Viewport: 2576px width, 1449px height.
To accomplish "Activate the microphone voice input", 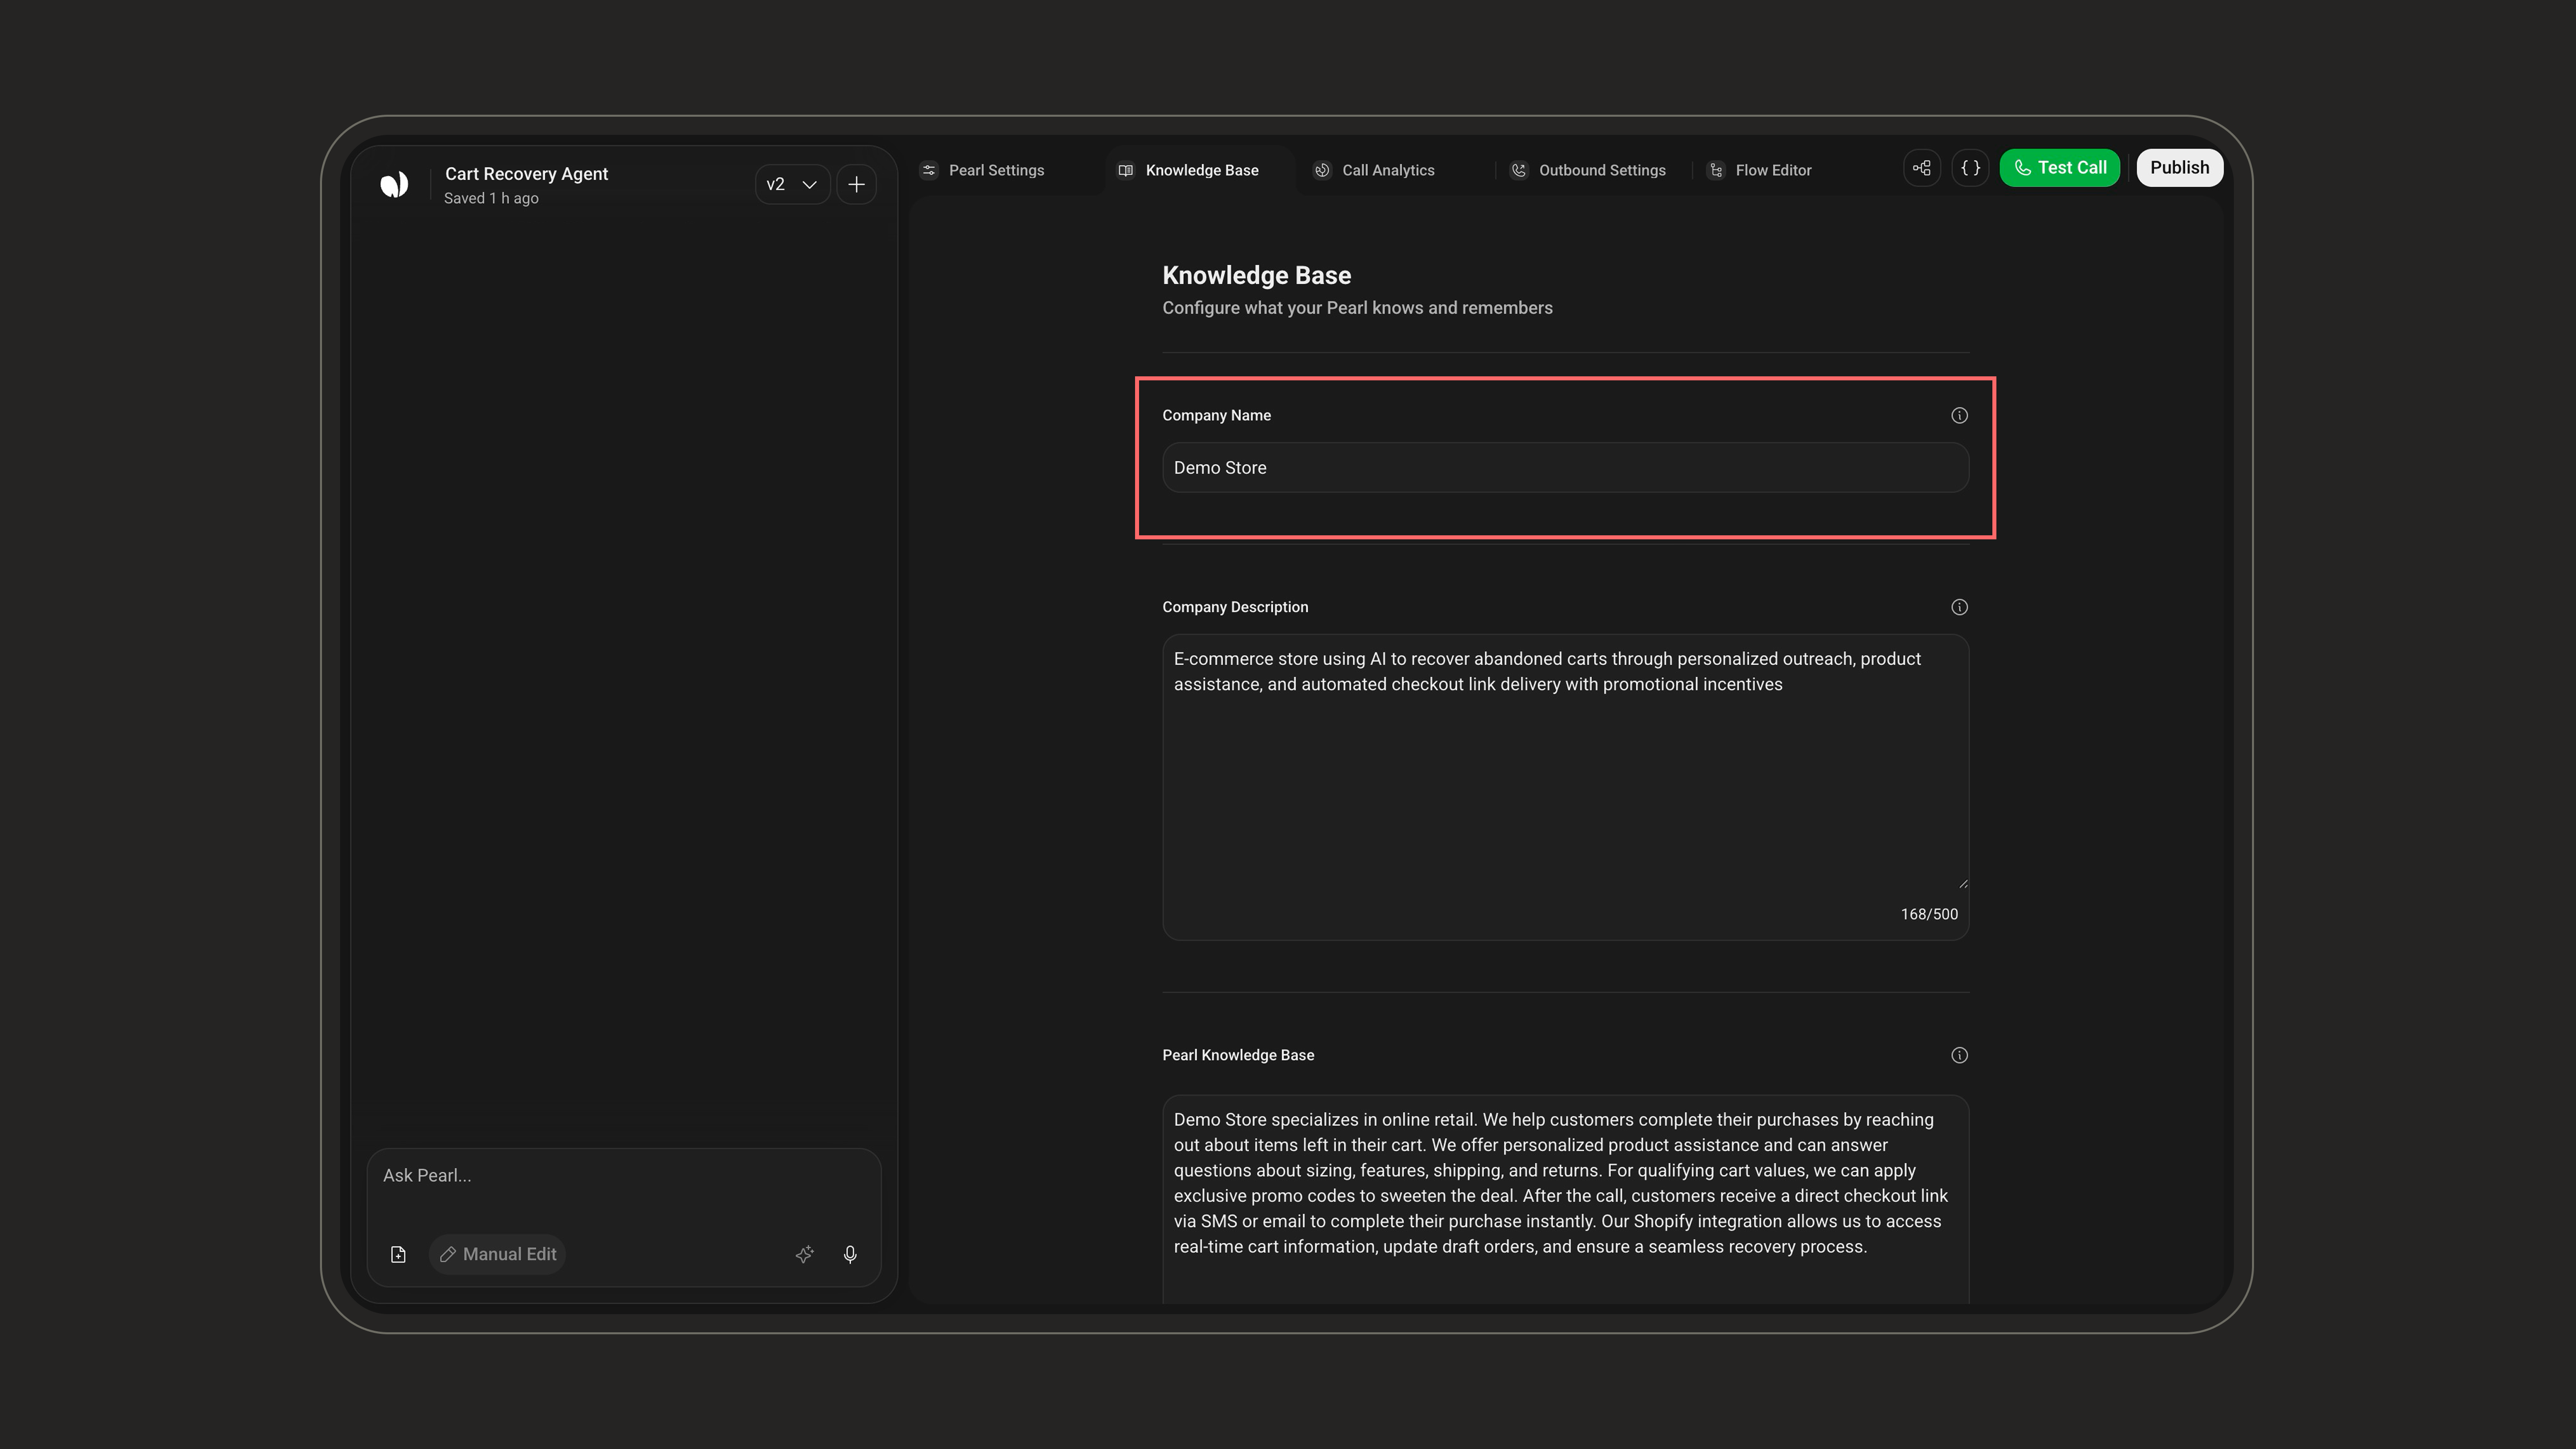I will 850,1254.
